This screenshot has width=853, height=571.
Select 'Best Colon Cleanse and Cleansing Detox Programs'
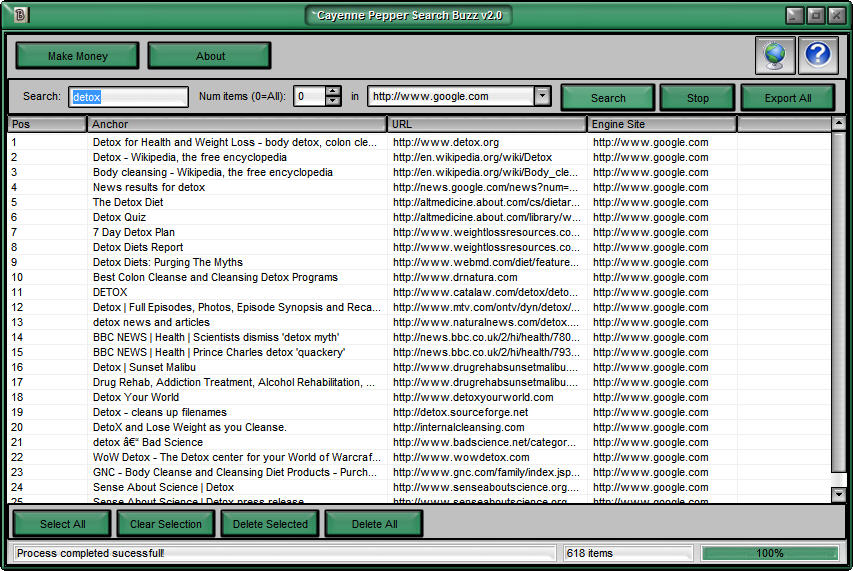(x=419, y=277)
